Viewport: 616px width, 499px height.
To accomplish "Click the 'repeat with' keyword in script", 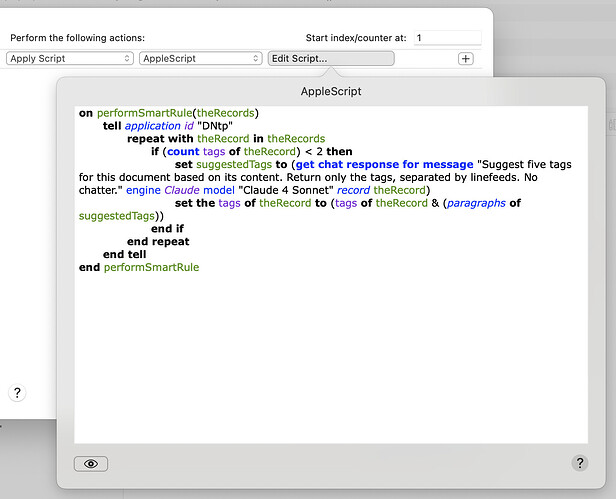I will [x=160, y=139].
